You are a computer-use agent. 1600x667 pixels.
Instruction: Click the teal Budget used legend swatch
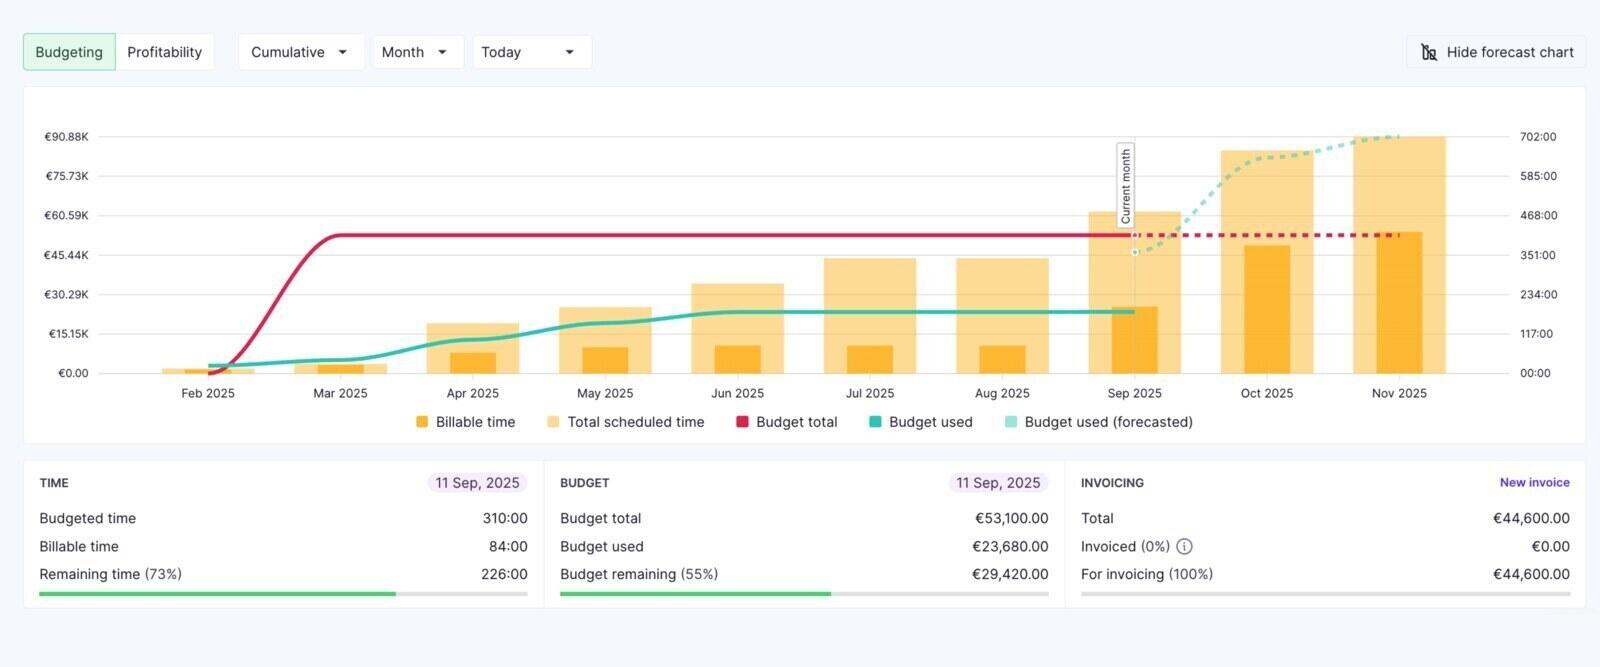pyautogui.click(x=875, y=422)
